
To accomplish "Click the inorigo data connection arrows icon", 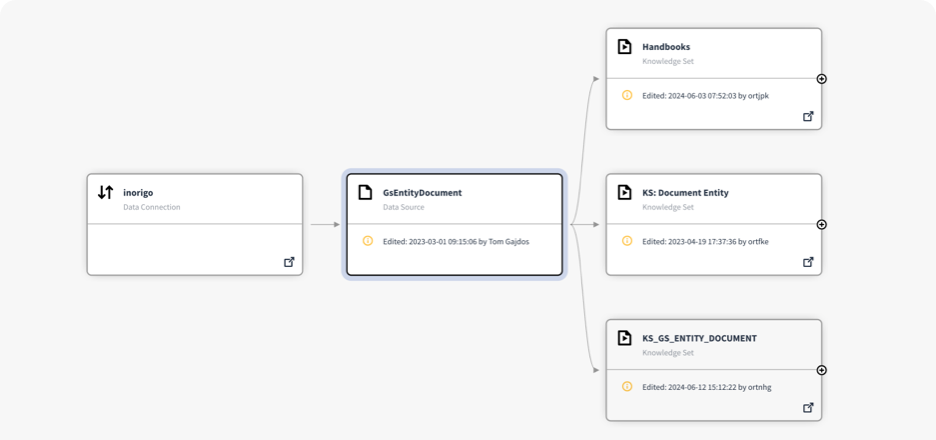I will point(105,192).
